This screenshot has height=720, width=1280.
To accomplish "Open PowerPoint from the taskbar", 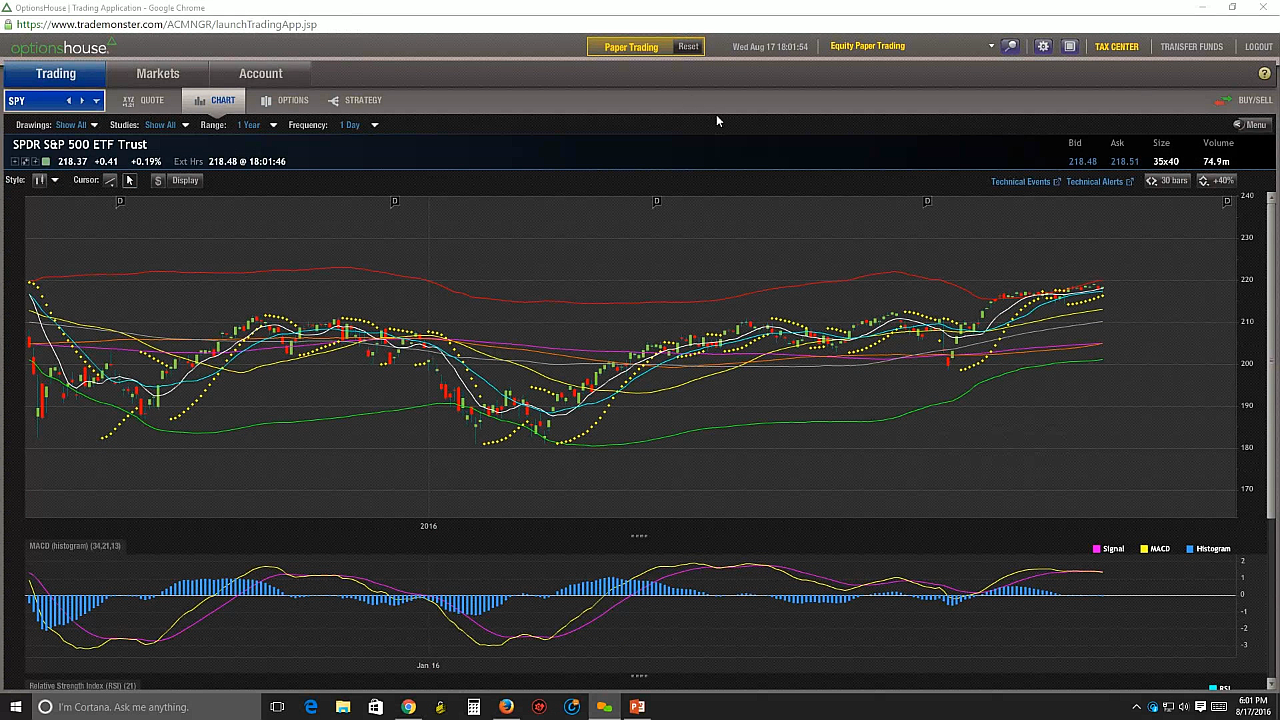I will pos(637,707).
